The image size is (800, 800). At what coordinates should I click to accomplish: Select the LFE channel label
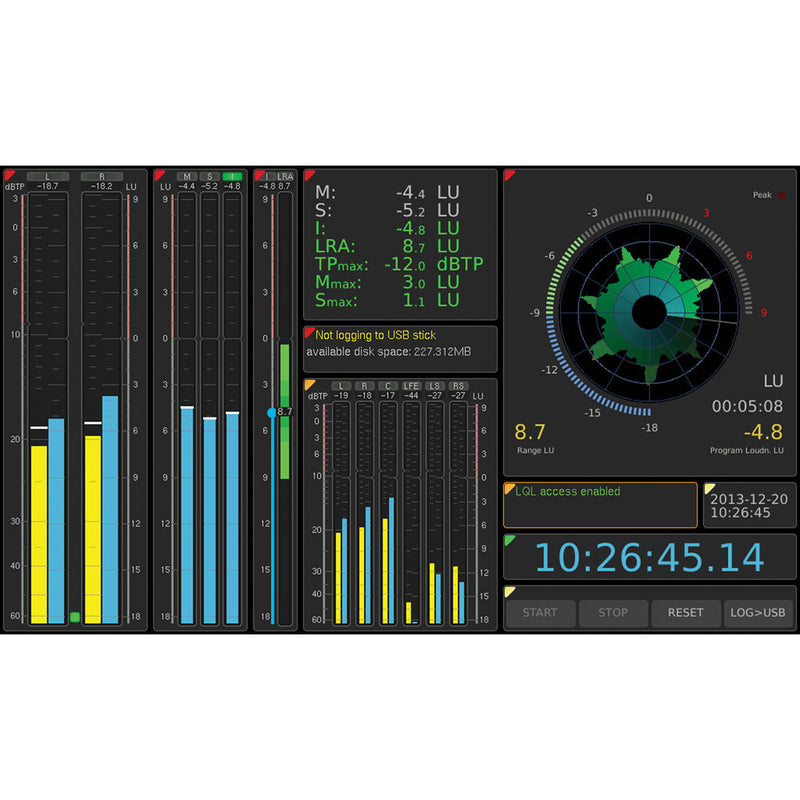click(x=411, y=385)
